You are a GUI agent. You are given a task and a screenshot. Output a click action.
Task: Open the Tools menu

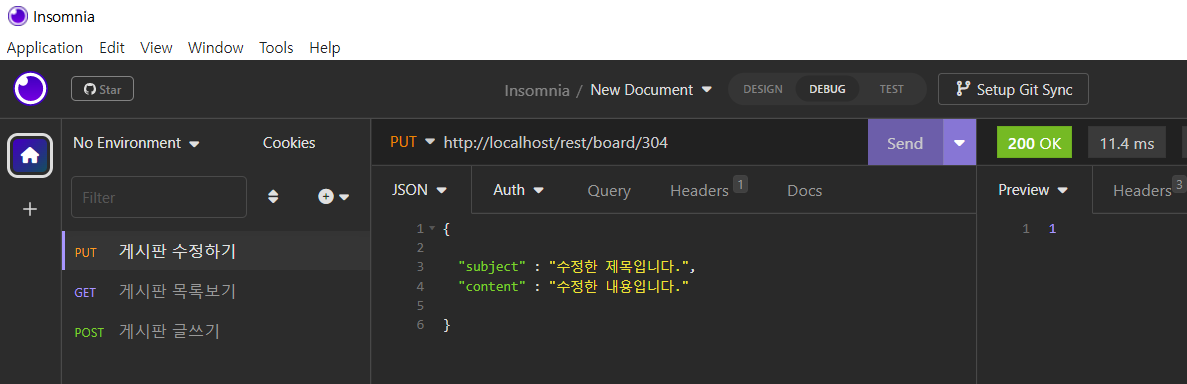[x=276, y=48]
